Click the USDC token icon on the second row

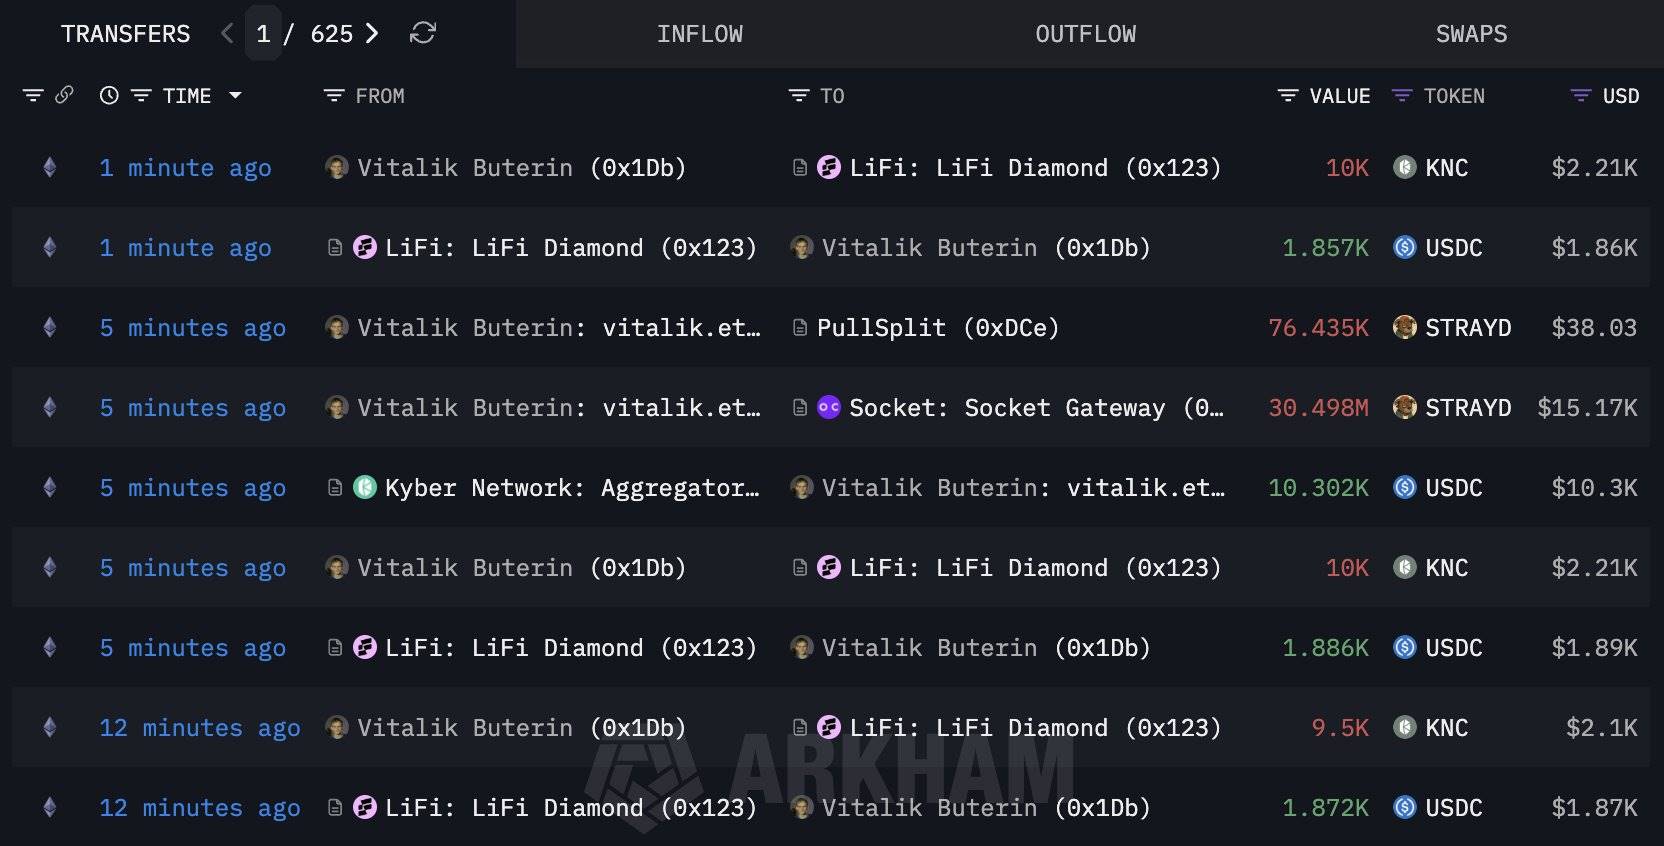pyautogui.click(x=1404, y=247)
